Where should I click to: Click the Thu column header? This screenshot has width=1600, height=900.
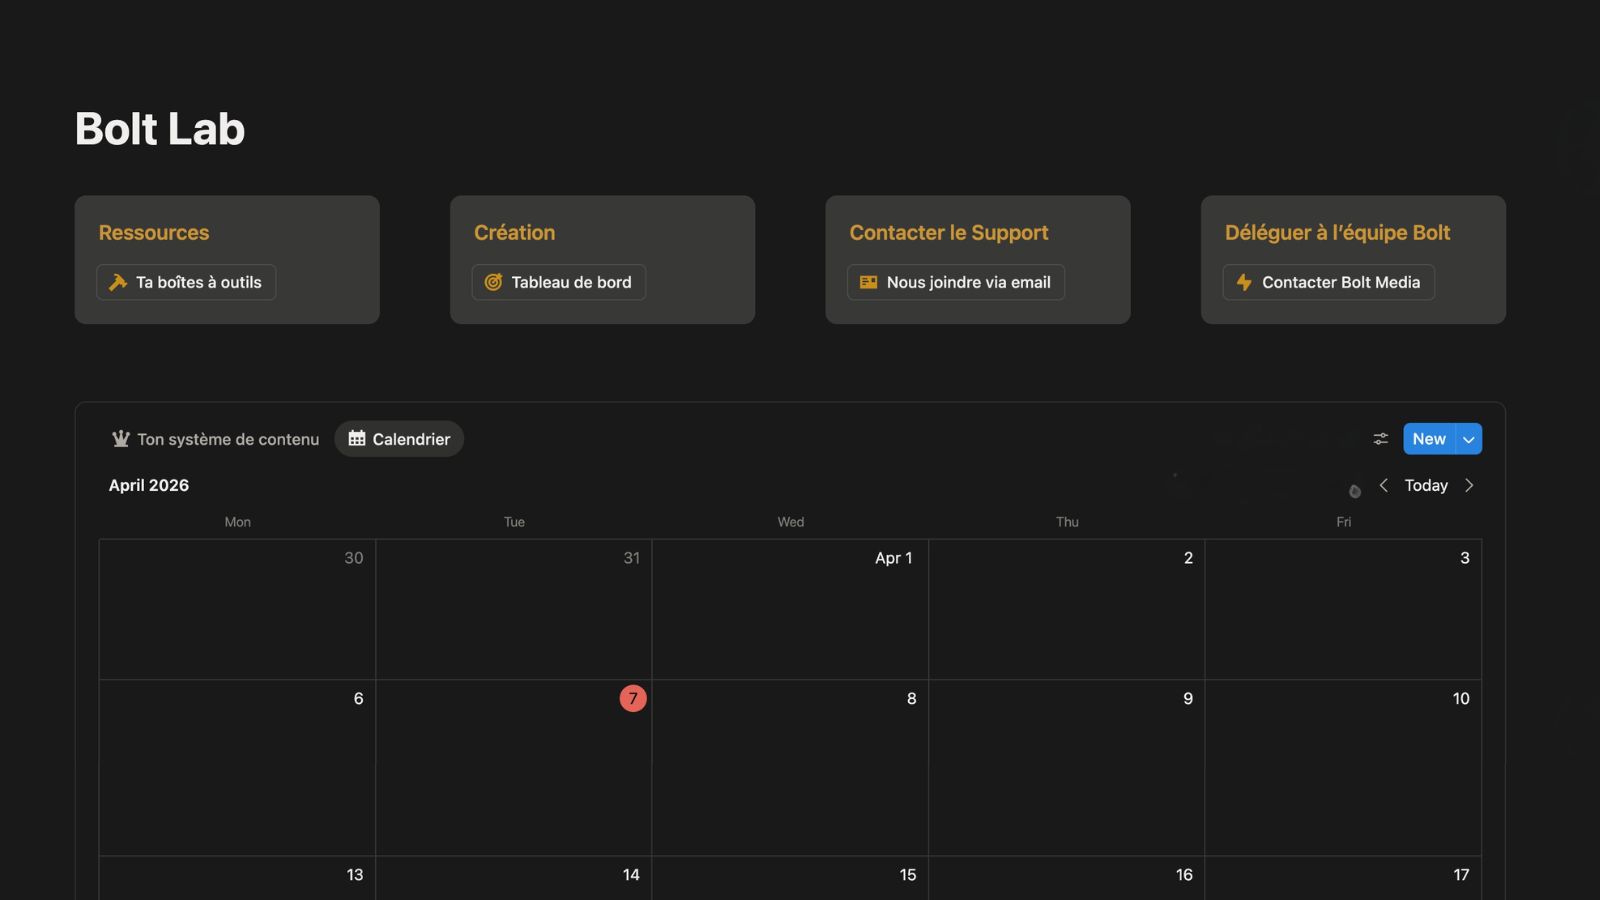[x=1067, y=522]
